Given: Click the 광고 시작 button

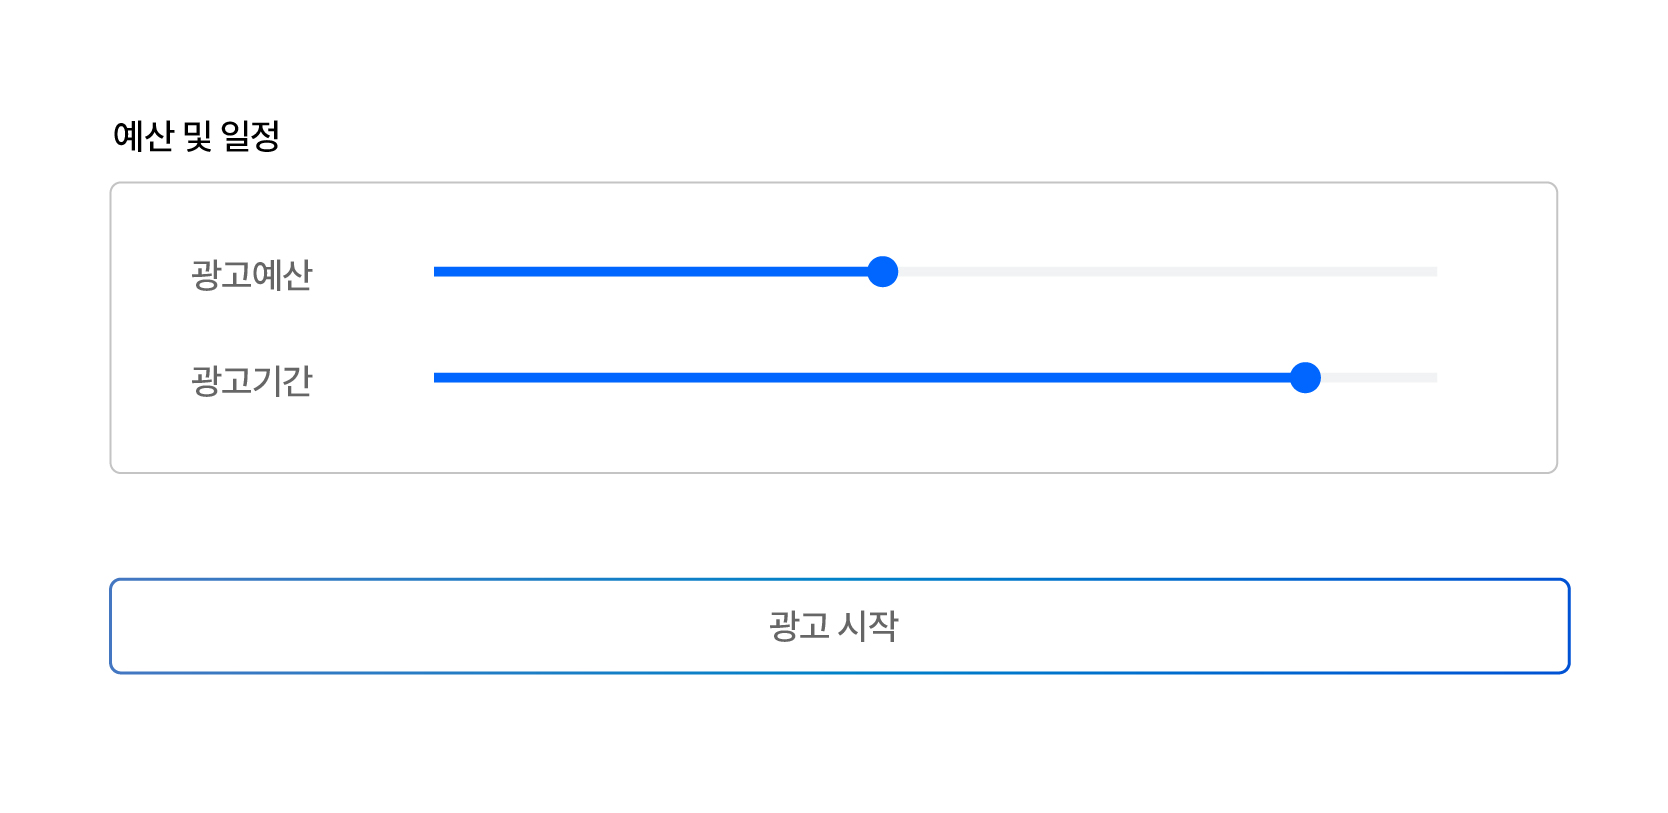Looking at the screenshot, I should click(839, 626).
